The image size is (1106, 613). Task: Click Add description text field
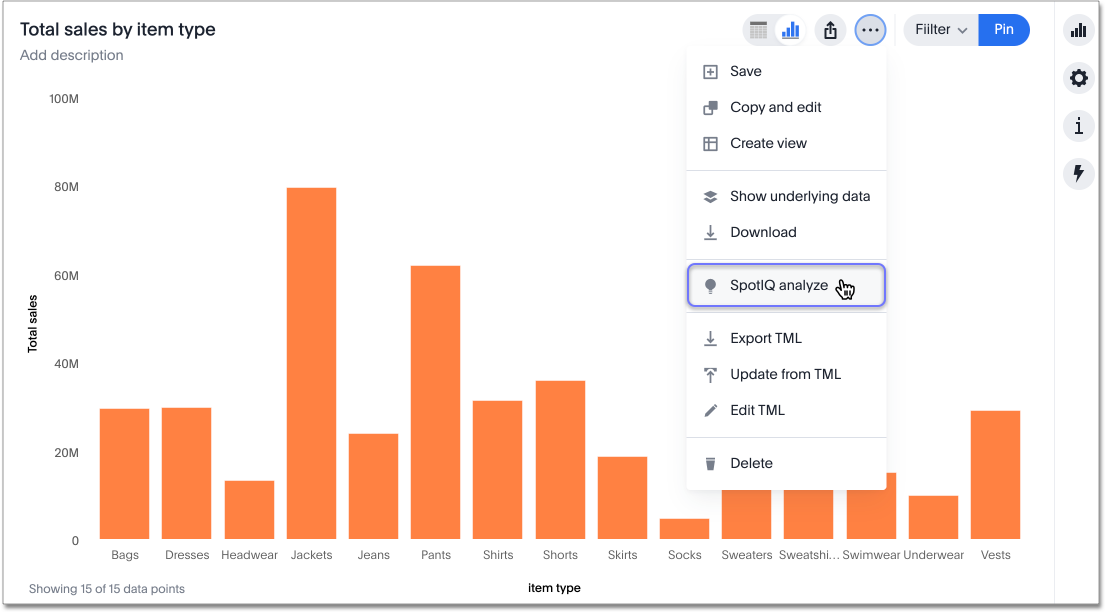tap(72, 56)
